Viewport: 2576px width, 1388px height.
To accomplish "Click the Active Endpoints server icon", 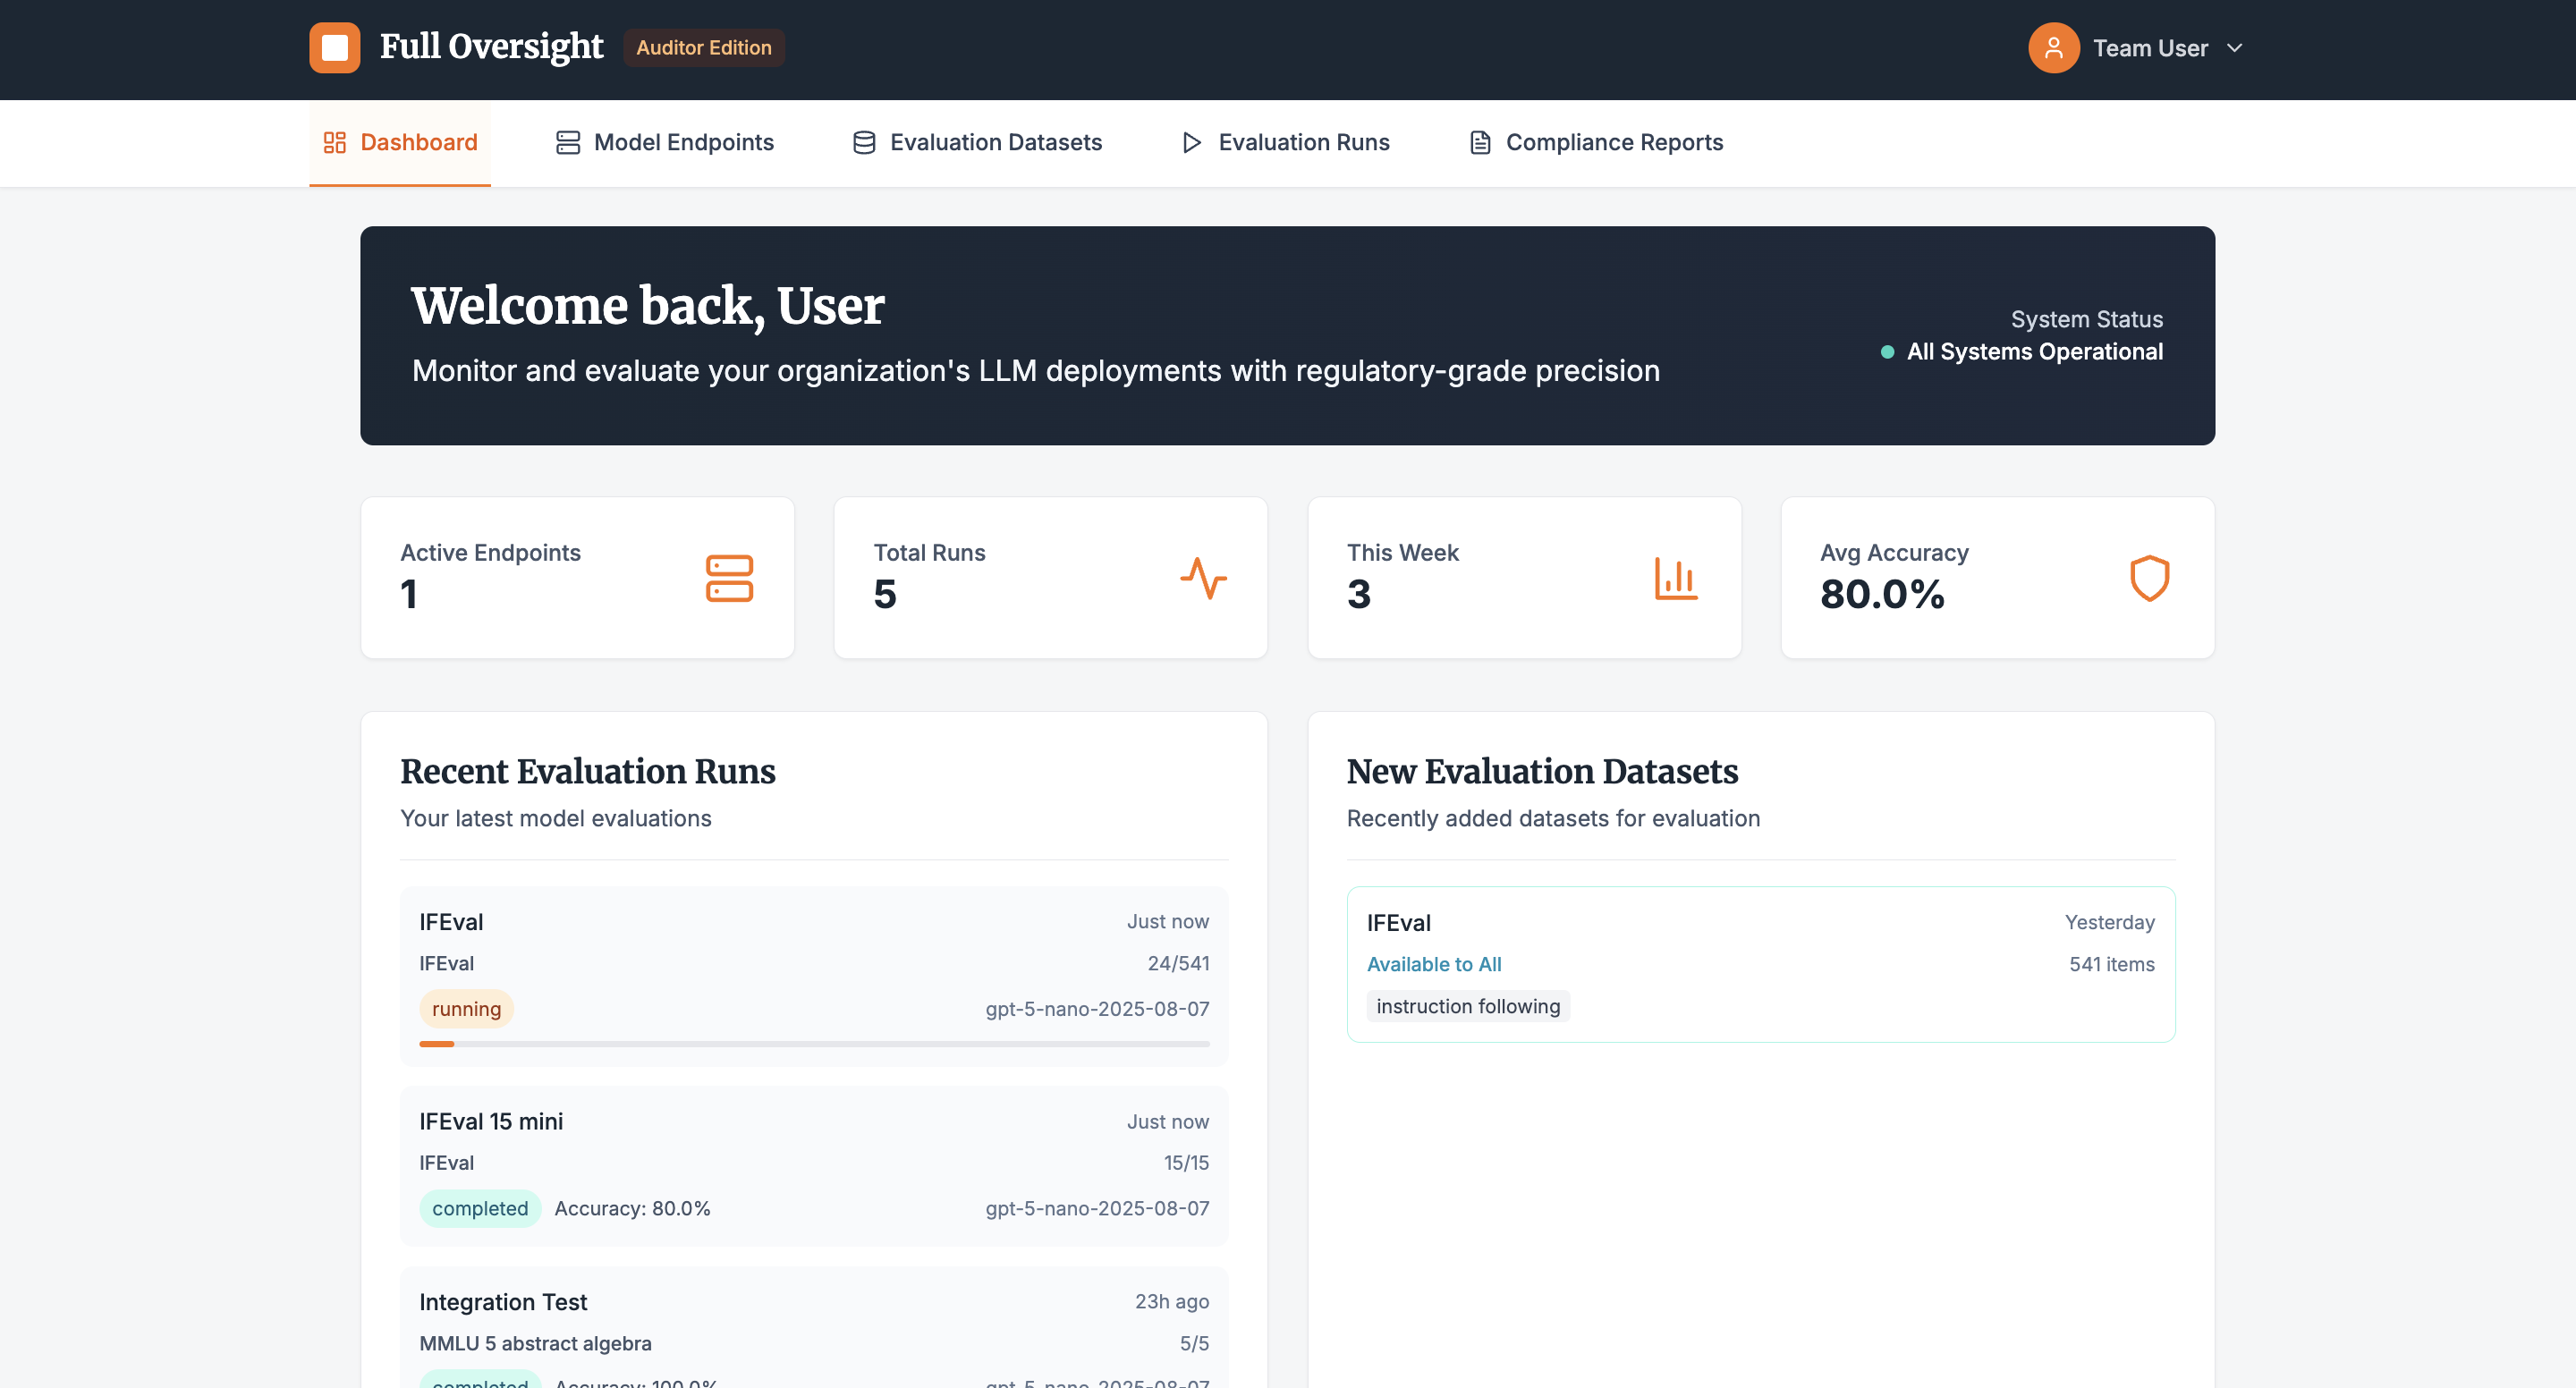I will (x=729, y=578).
